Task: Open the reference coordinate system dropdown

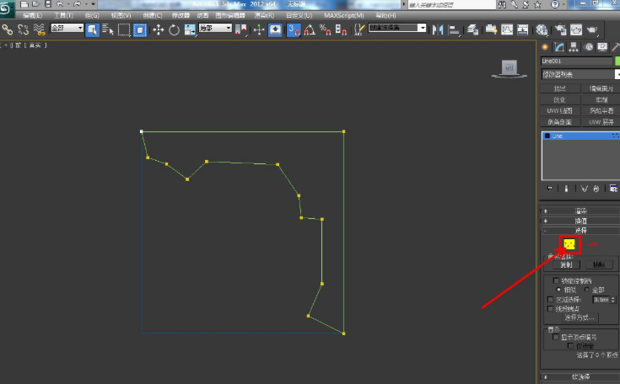Action: [x=215, y=28]
